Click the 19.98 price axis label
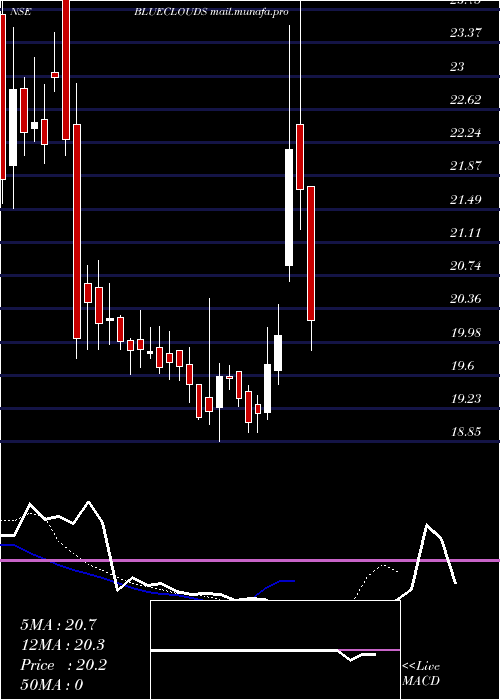The image size is (500, 700). click(x=466, y=333)
